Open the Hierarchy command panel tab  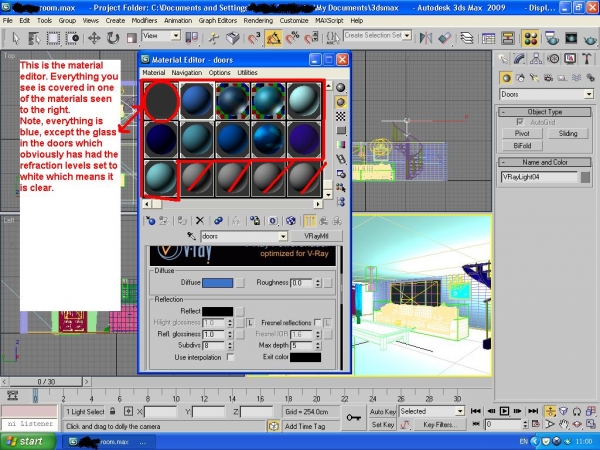pos(536,59)
